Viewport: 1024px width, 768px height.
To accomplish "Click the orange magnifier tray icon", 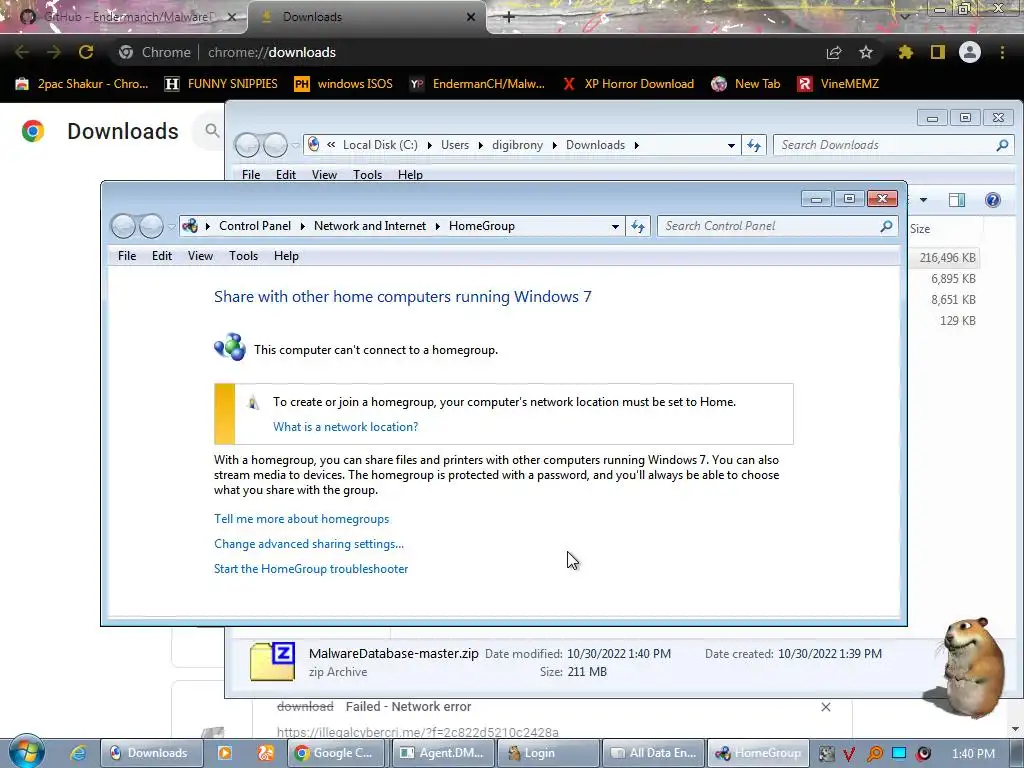I will pos(874,754).
